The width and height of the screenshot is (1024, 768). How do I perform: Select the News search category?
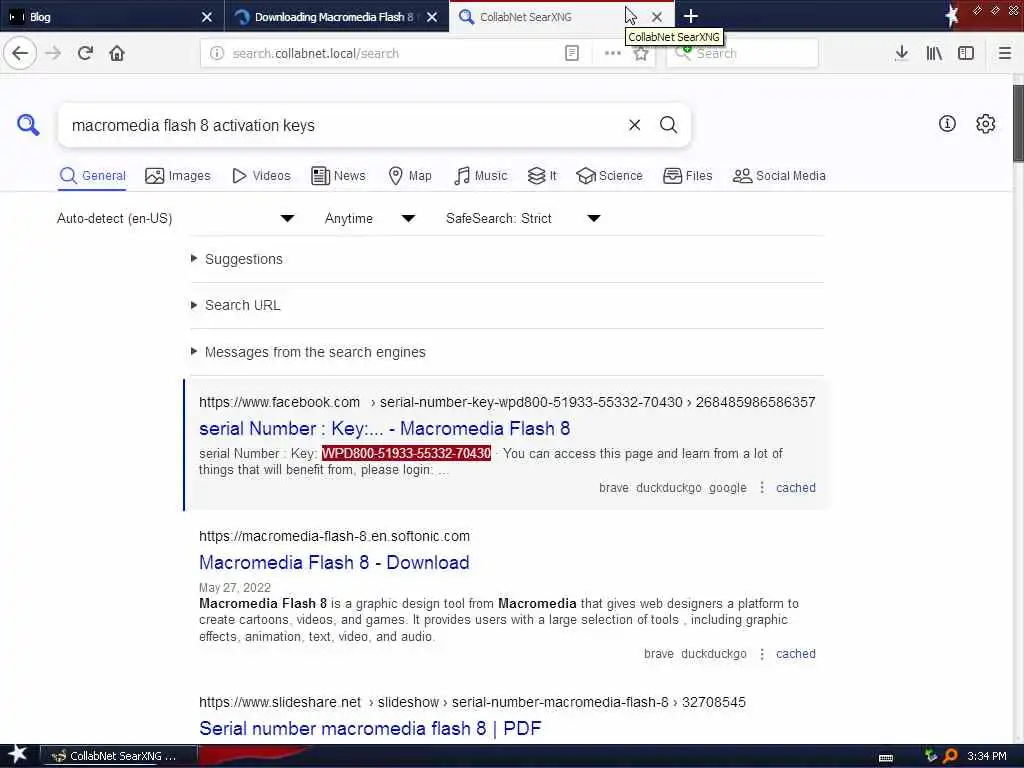click(338, 176)
